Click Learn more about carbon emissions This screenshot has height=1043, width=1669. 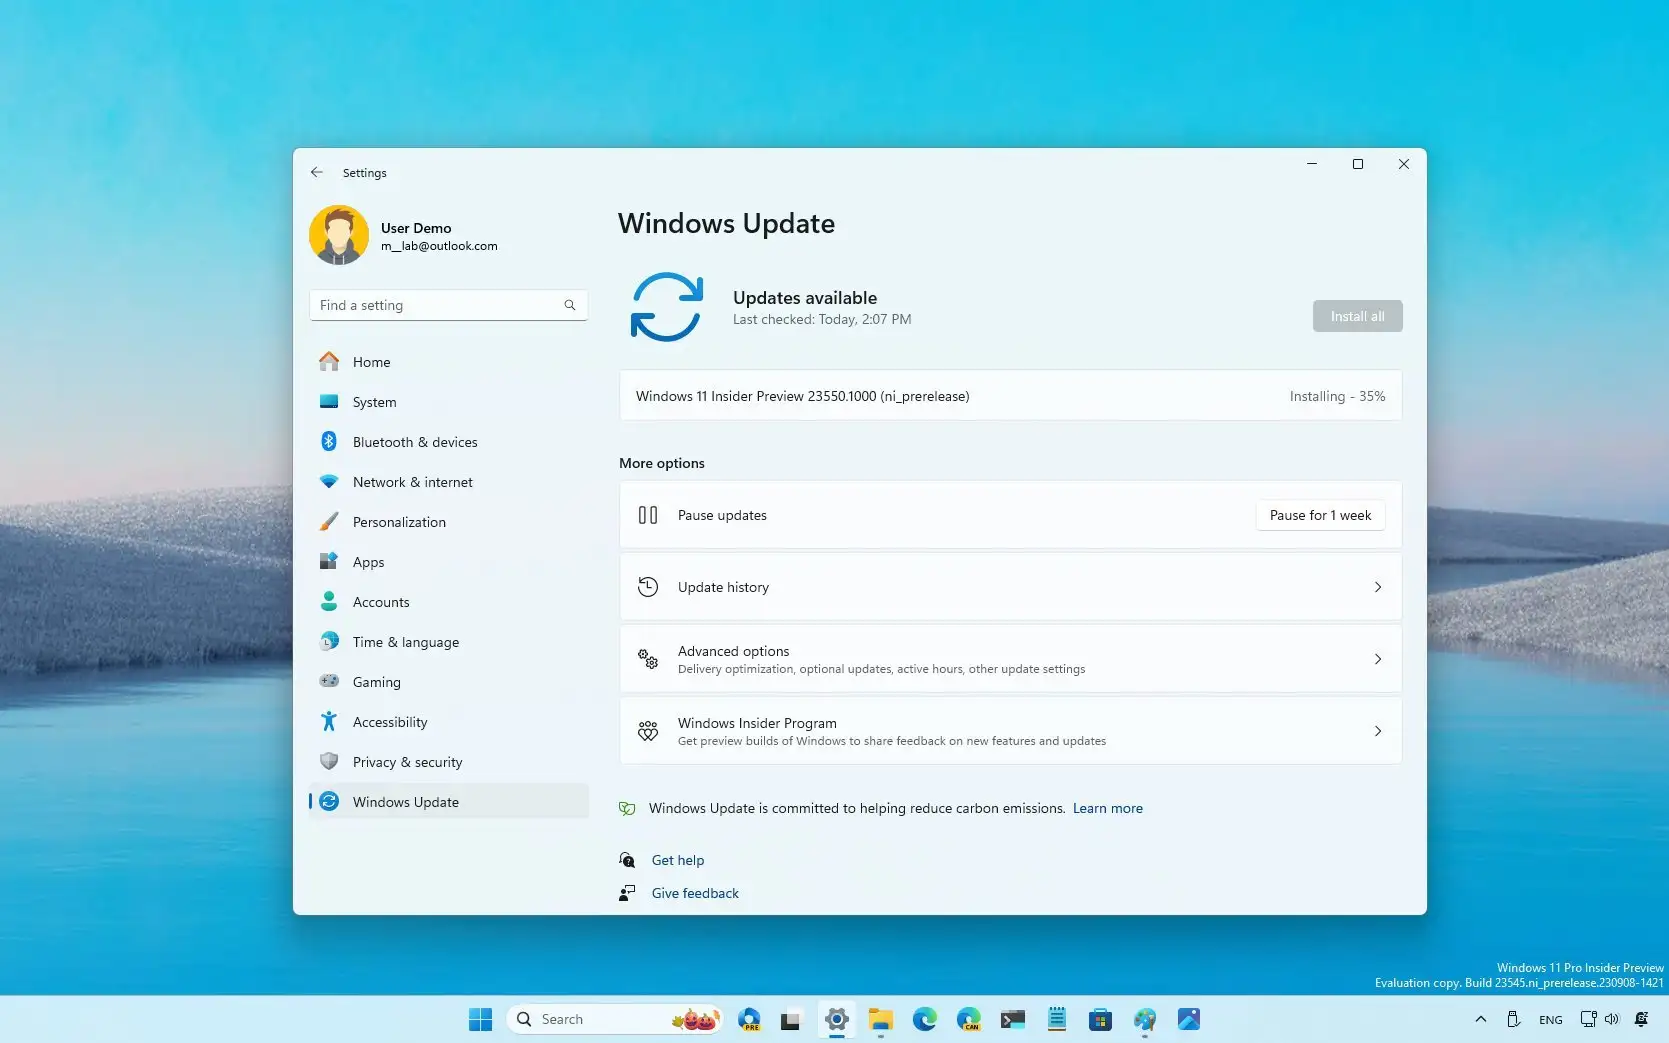(x=1107, y=808)
